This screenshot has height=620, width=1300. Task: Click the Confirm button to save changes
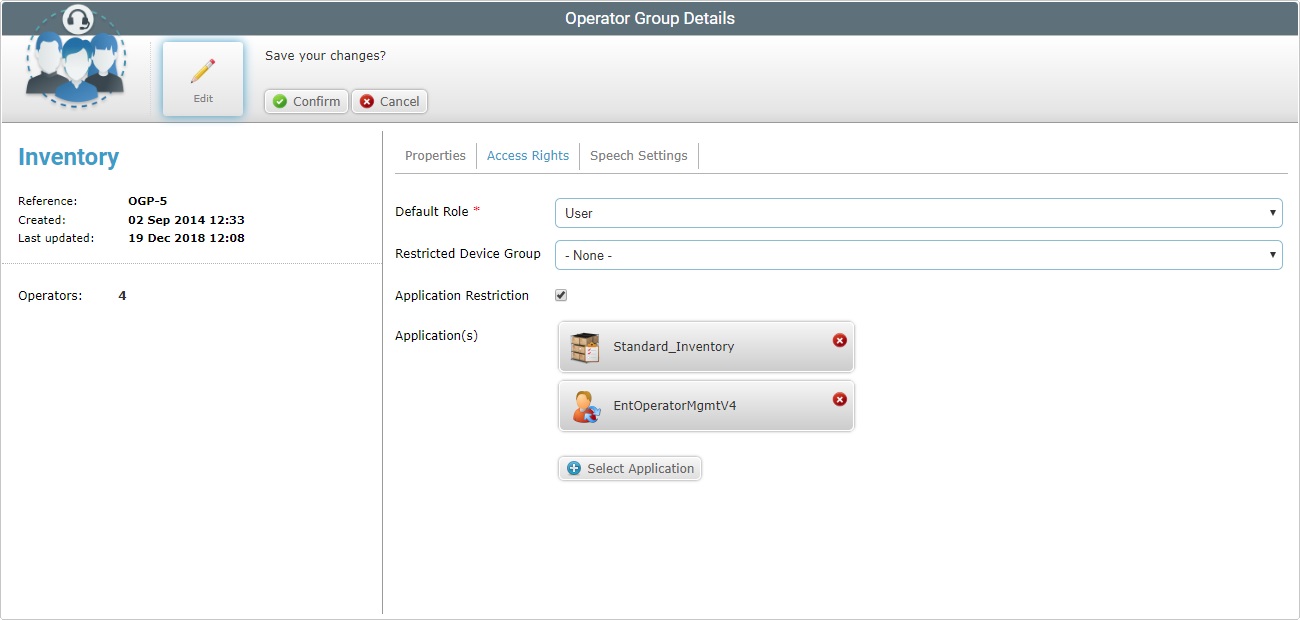click(305, 101)
